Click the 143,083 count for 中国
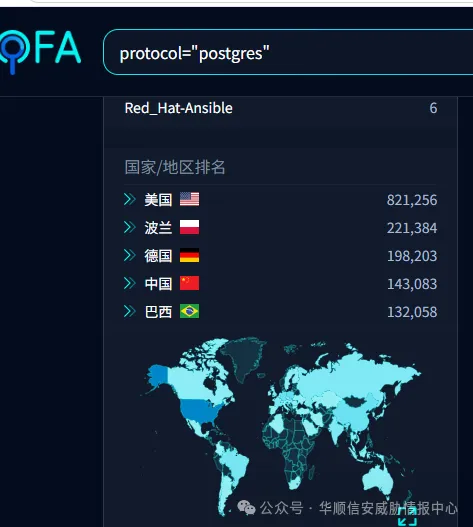This screenshot has width=473, height=527. [x=412, y=284]
